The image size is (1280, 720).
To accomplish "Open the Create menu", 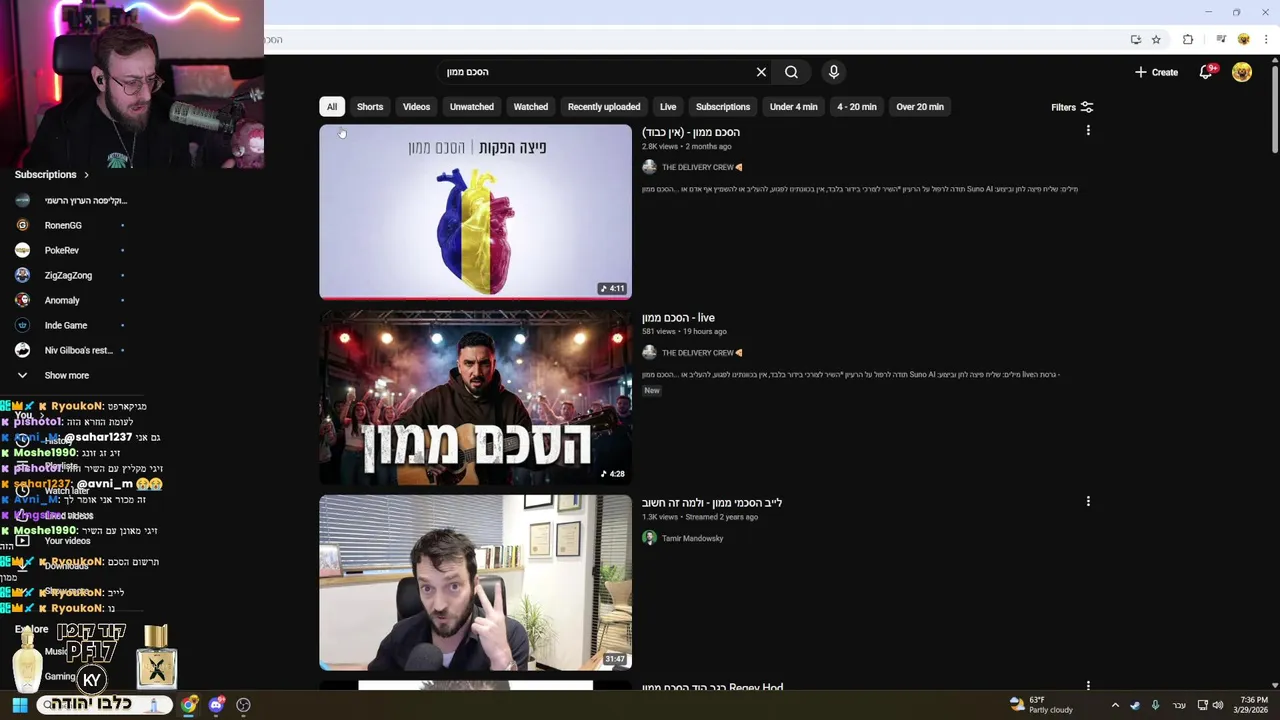I will point(1156,72).
